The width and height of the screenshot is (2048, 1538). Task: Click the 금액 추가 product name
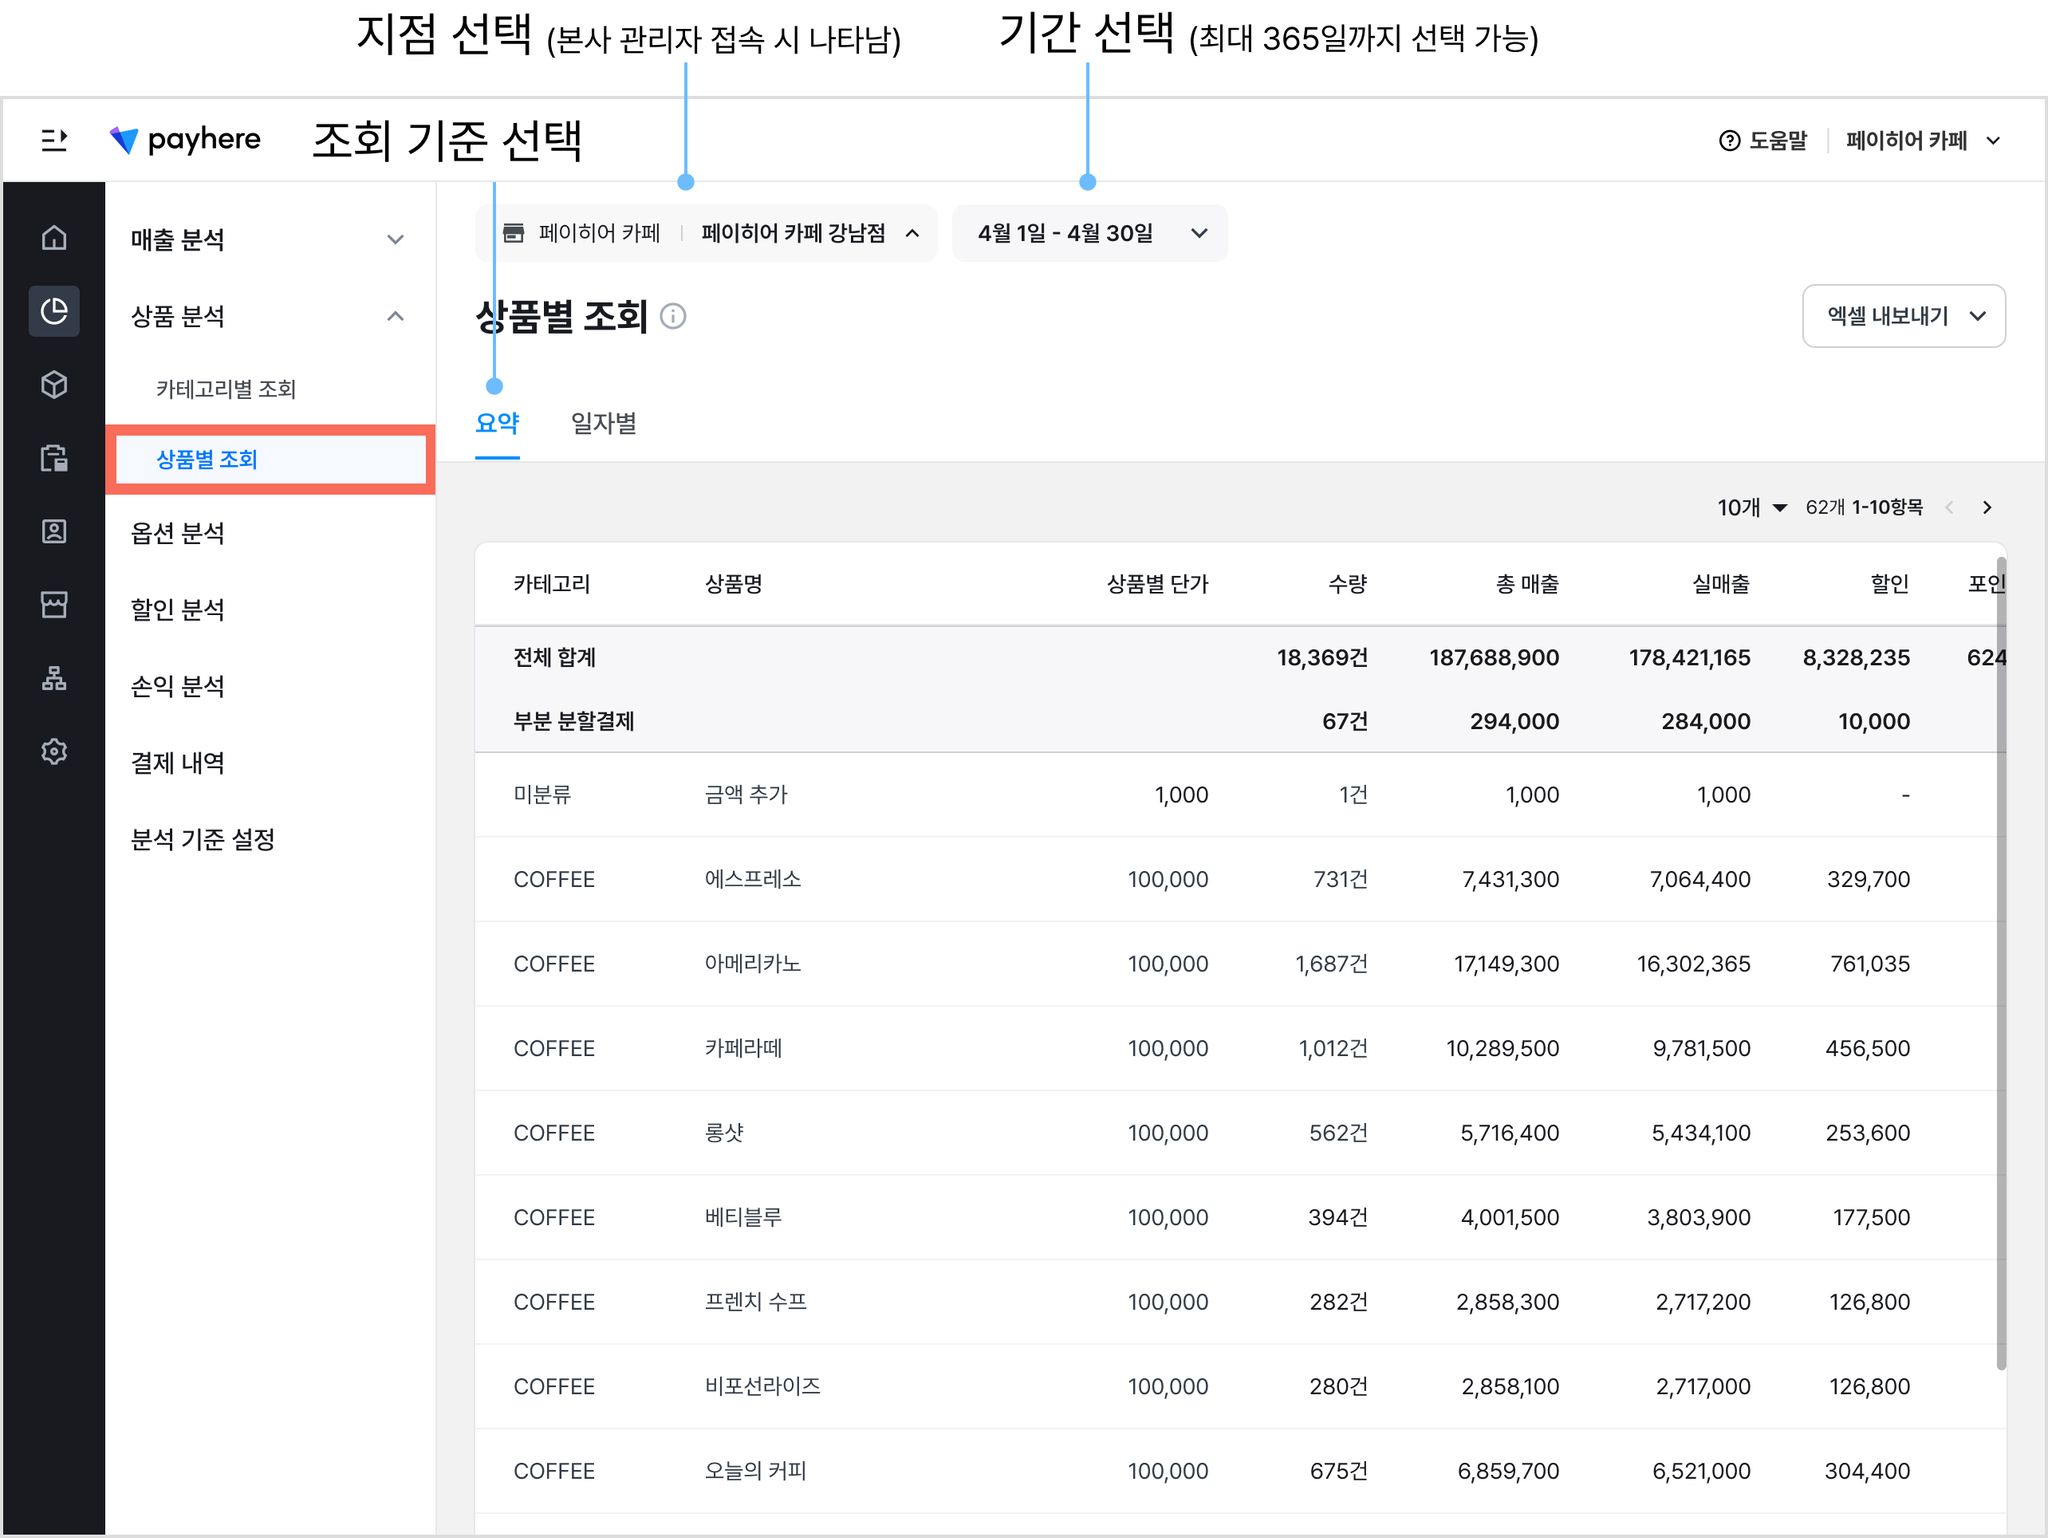pyautogui.click(x=746, y=795)
